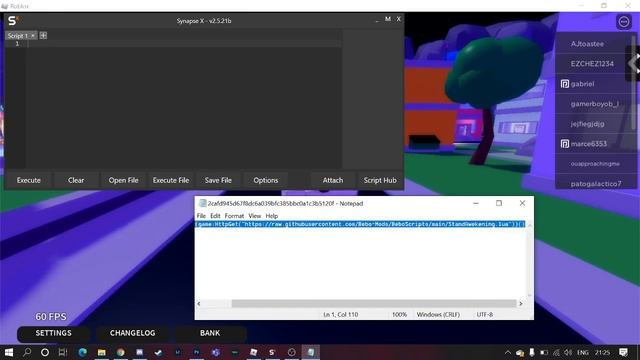Click Notepad horizontal scrollbar thumb
Screen dimensions: 640x360
(373, 304)
